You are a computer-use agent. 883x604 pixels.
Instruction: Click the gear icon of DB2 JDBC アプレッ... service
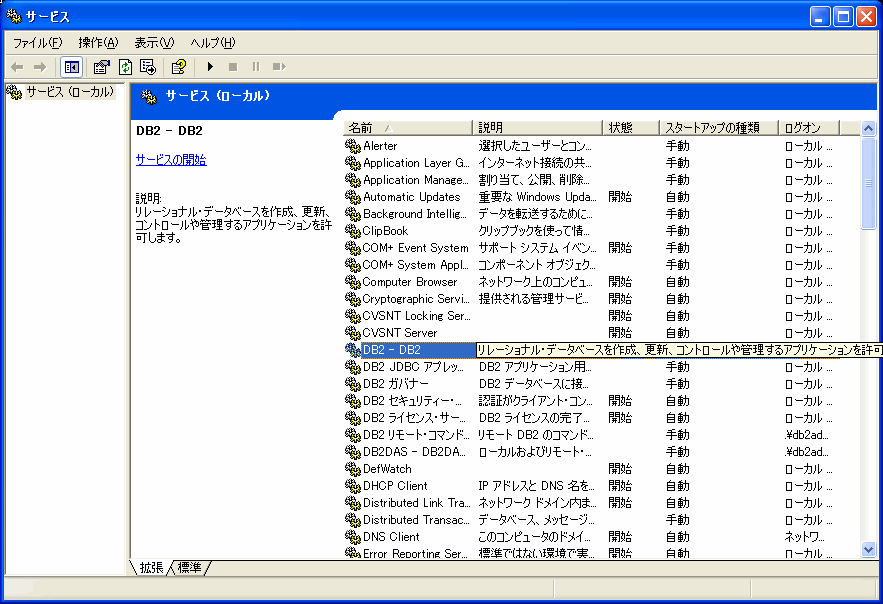(x=353, y=367)
